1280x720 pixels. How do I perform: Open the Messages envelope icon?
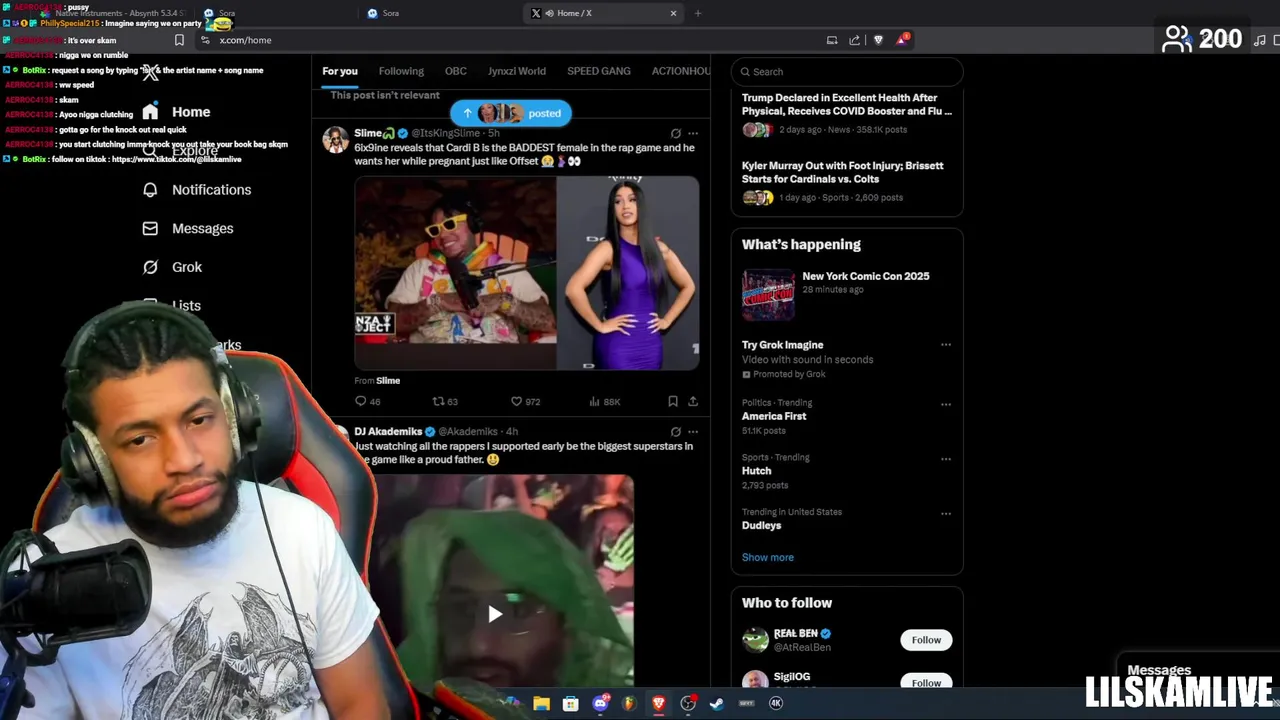click(x=150, y=228)
